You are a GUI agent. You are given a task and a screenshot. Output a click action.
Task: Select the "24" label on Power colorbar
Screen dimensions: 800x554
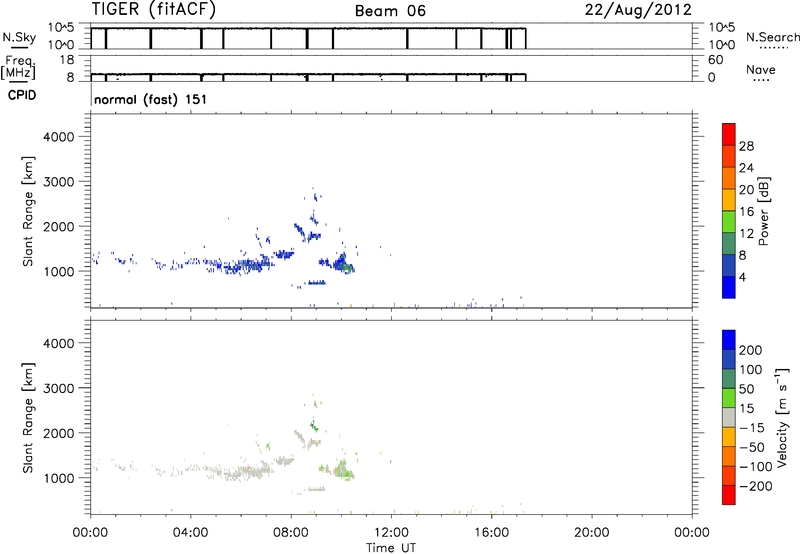point(746,168)
